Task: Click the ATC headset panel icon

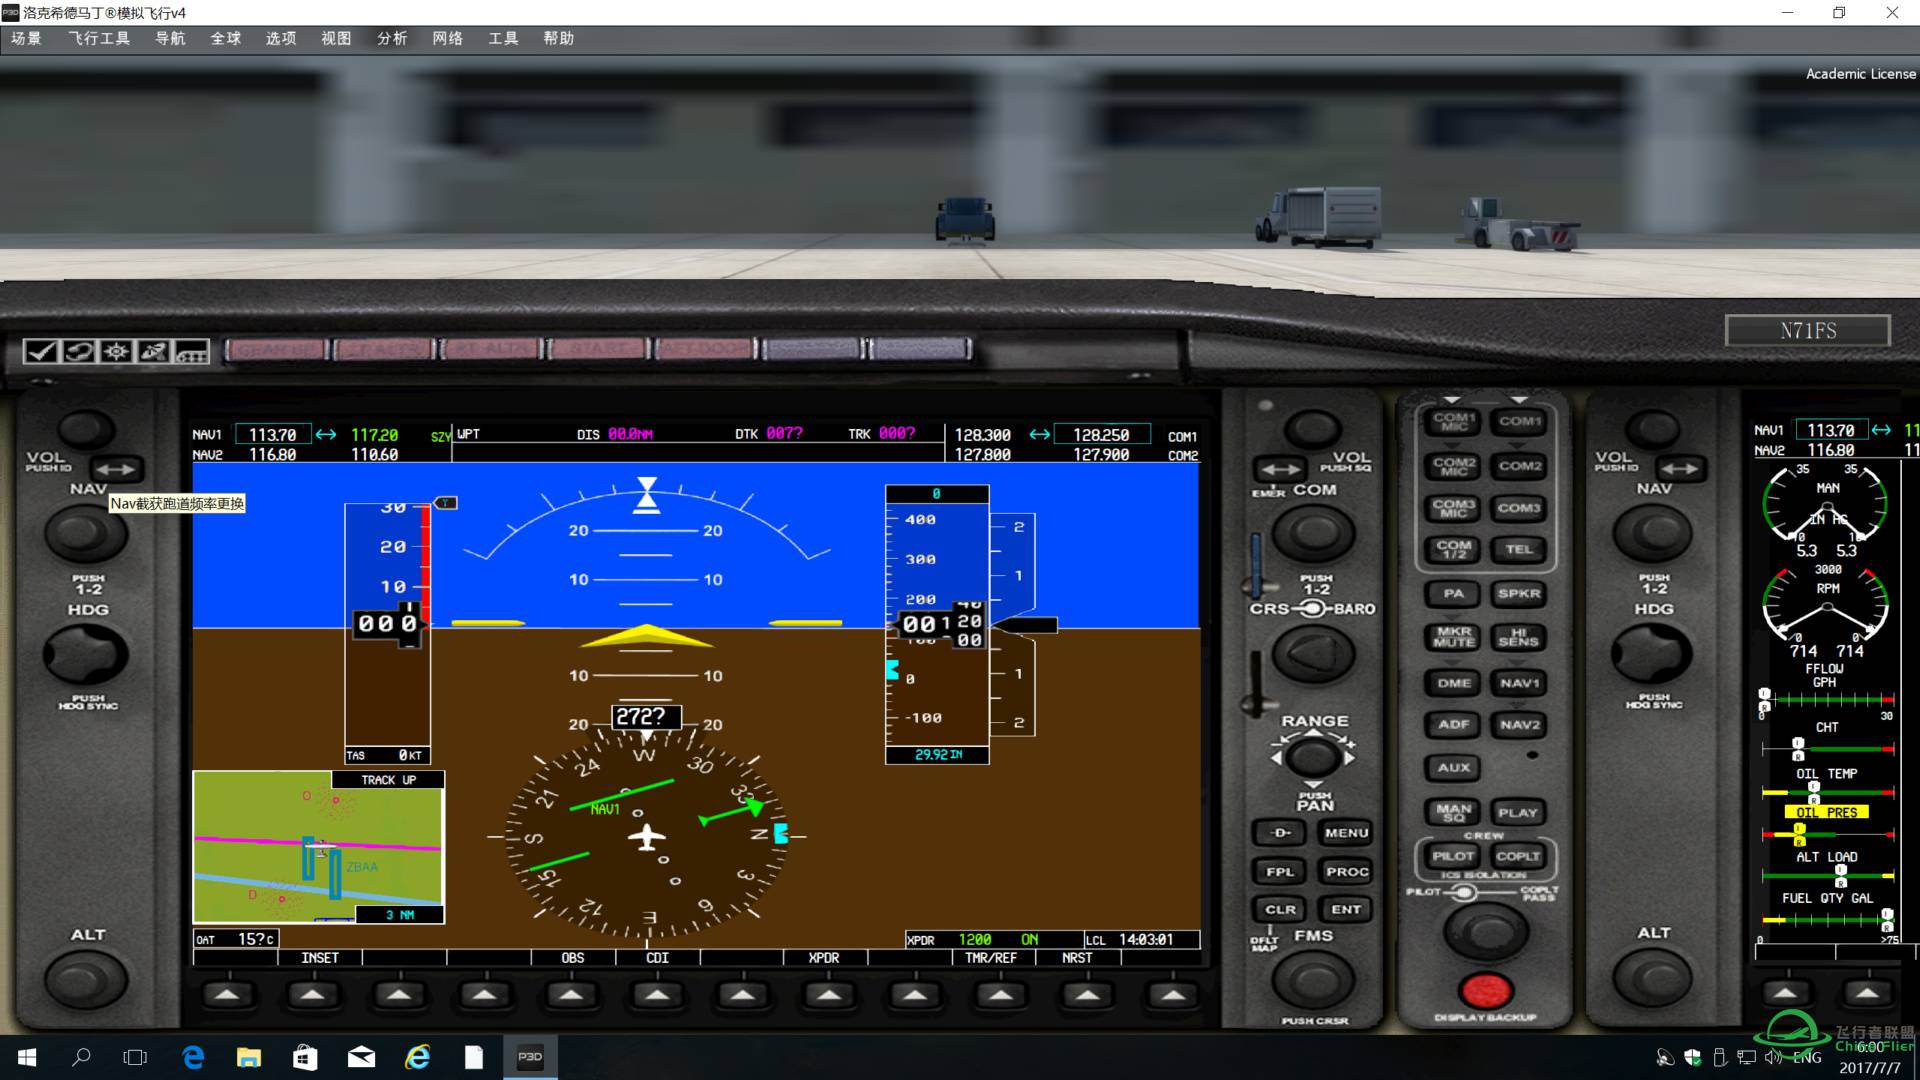Action: point(79,351)
